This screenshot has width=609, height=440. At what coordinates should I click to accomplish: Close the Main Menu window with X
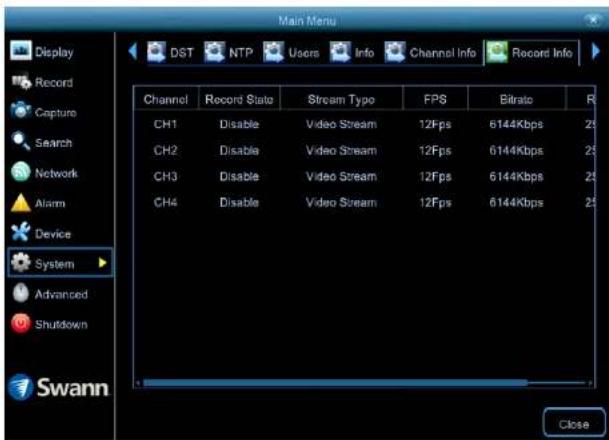coord(593,20)
